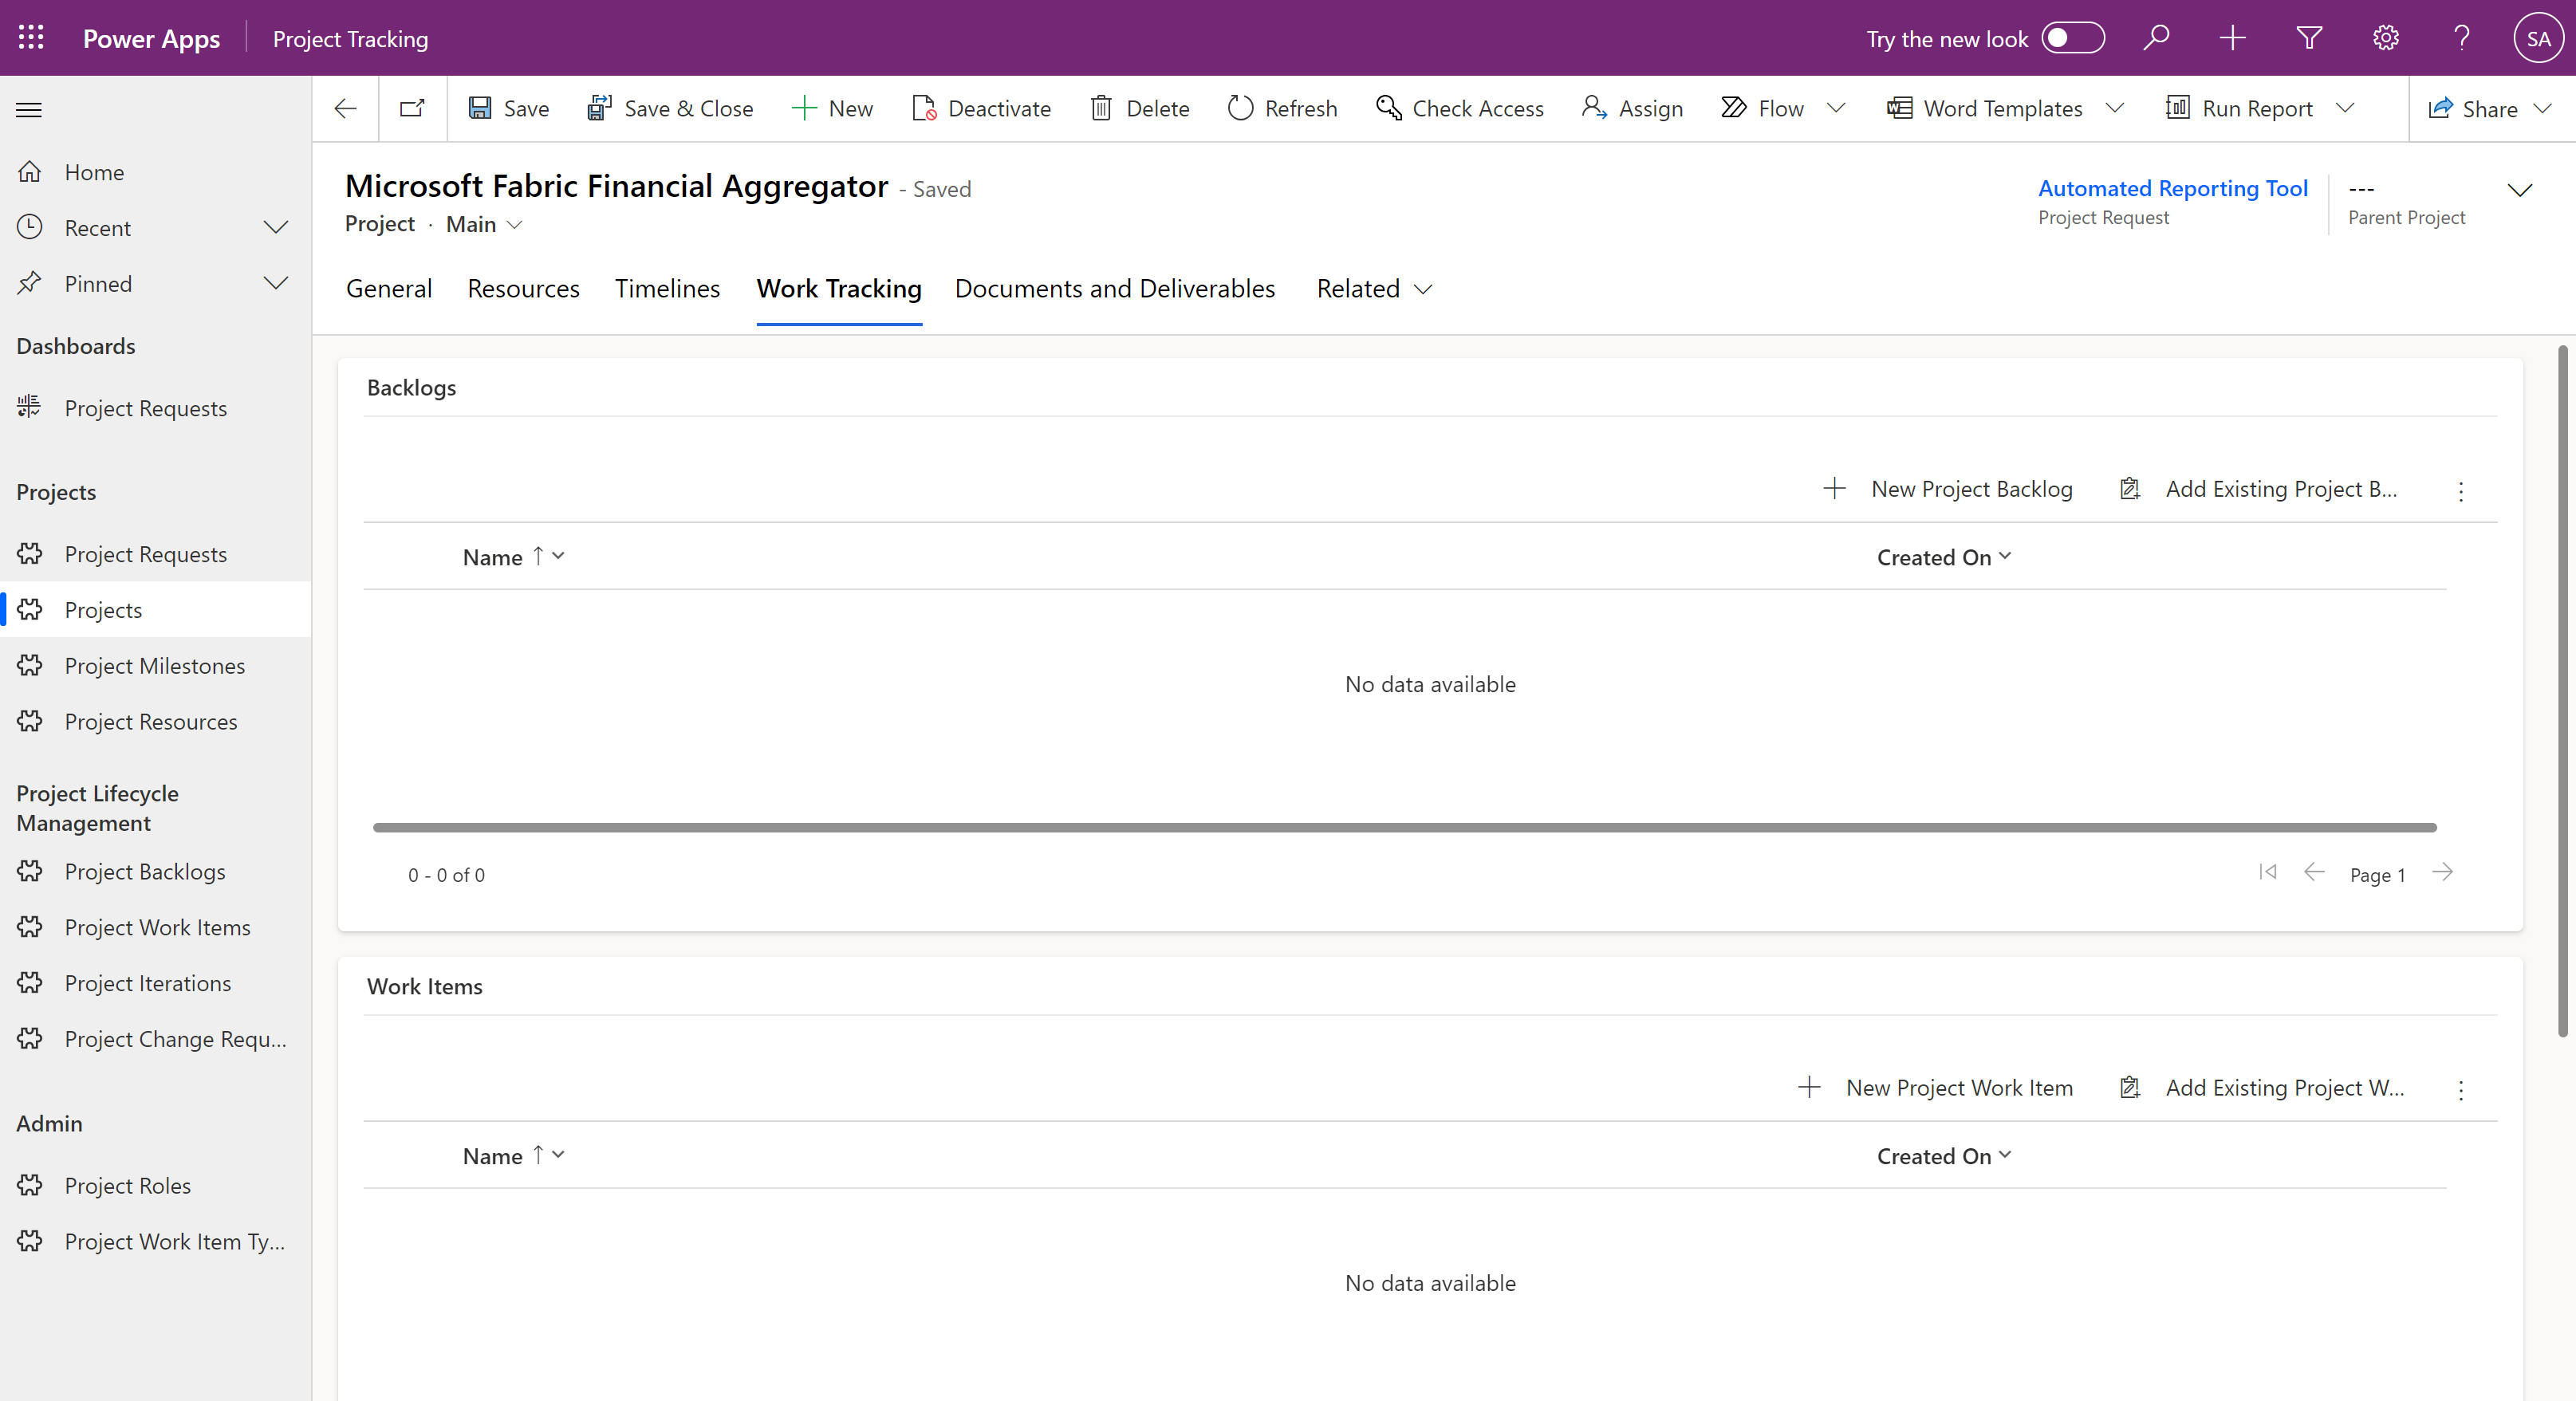Image resolution: width=2576 pixels, height=1401 pixels.
Task: Expand the Recent section chevron
Action: 276,228
